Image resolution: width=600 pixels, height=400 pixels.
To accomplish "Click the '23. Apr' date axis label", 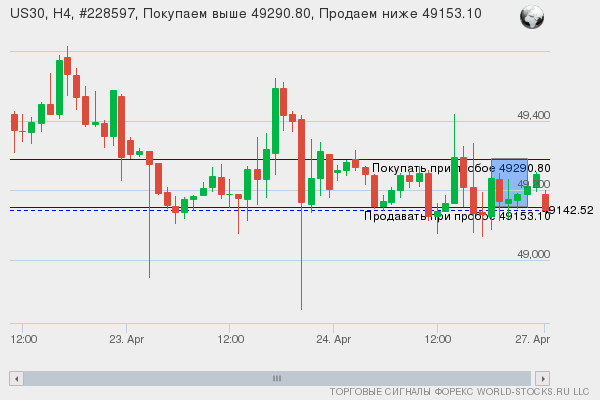I will (127, 339).
